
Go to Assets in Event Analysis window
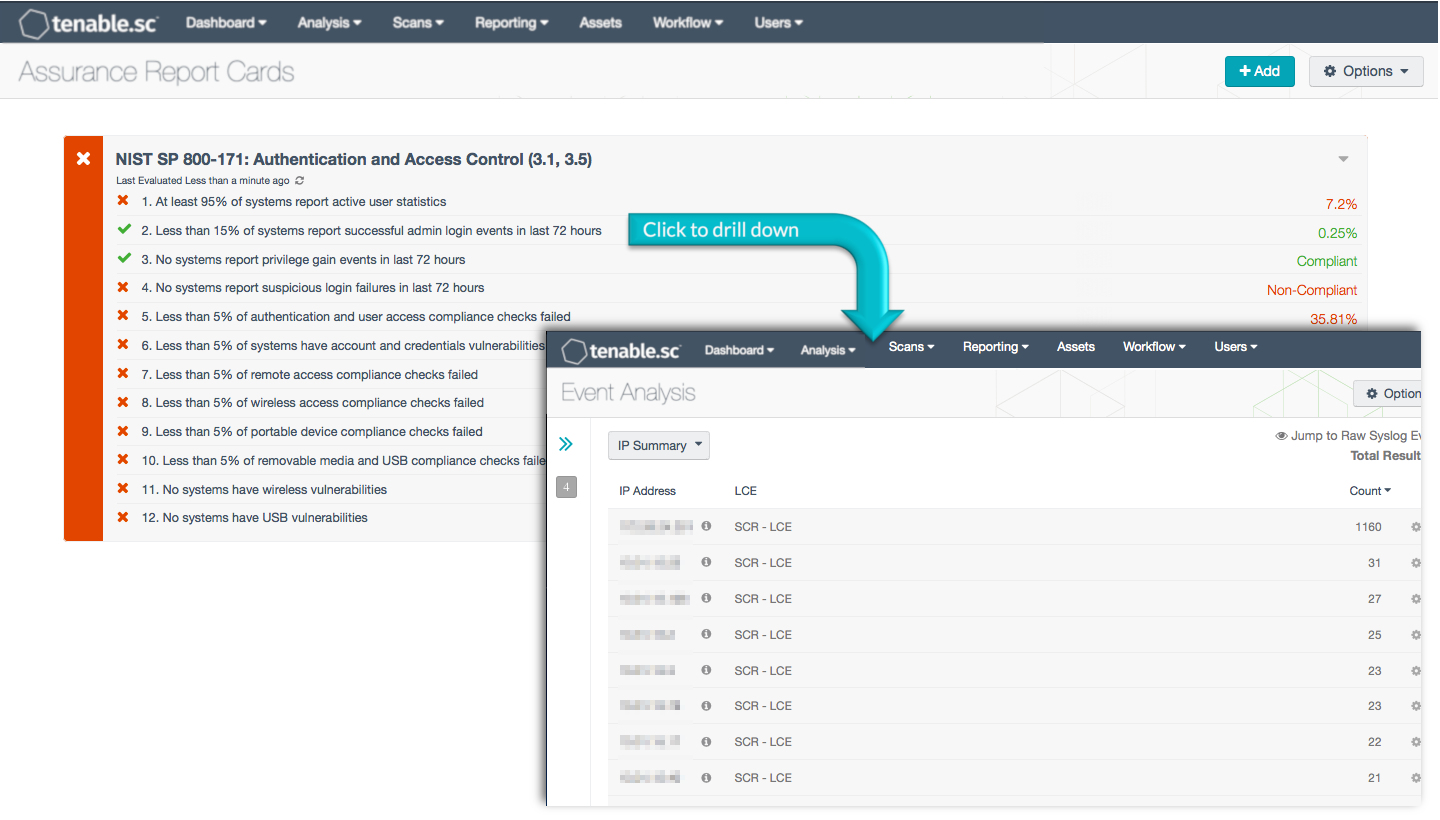(x=1076, y=347)
